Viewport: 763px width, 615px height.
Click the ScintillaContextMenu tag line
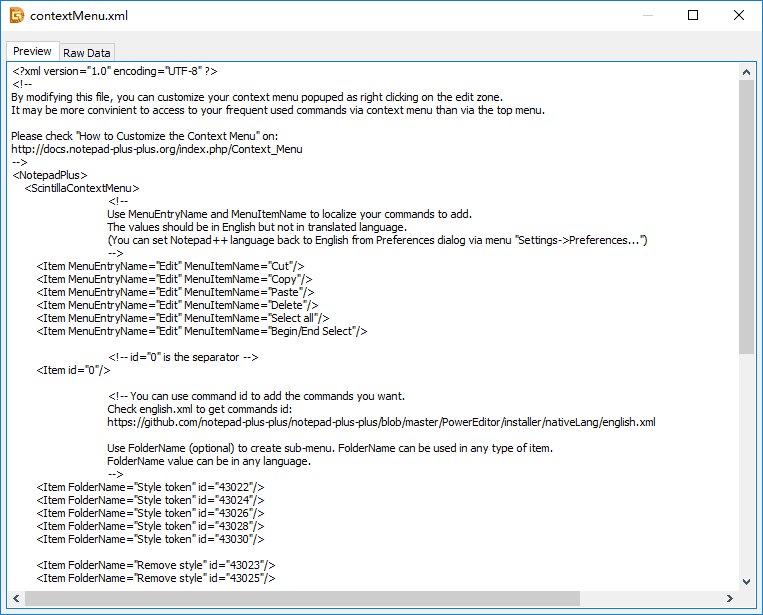[x=81, y=188]
